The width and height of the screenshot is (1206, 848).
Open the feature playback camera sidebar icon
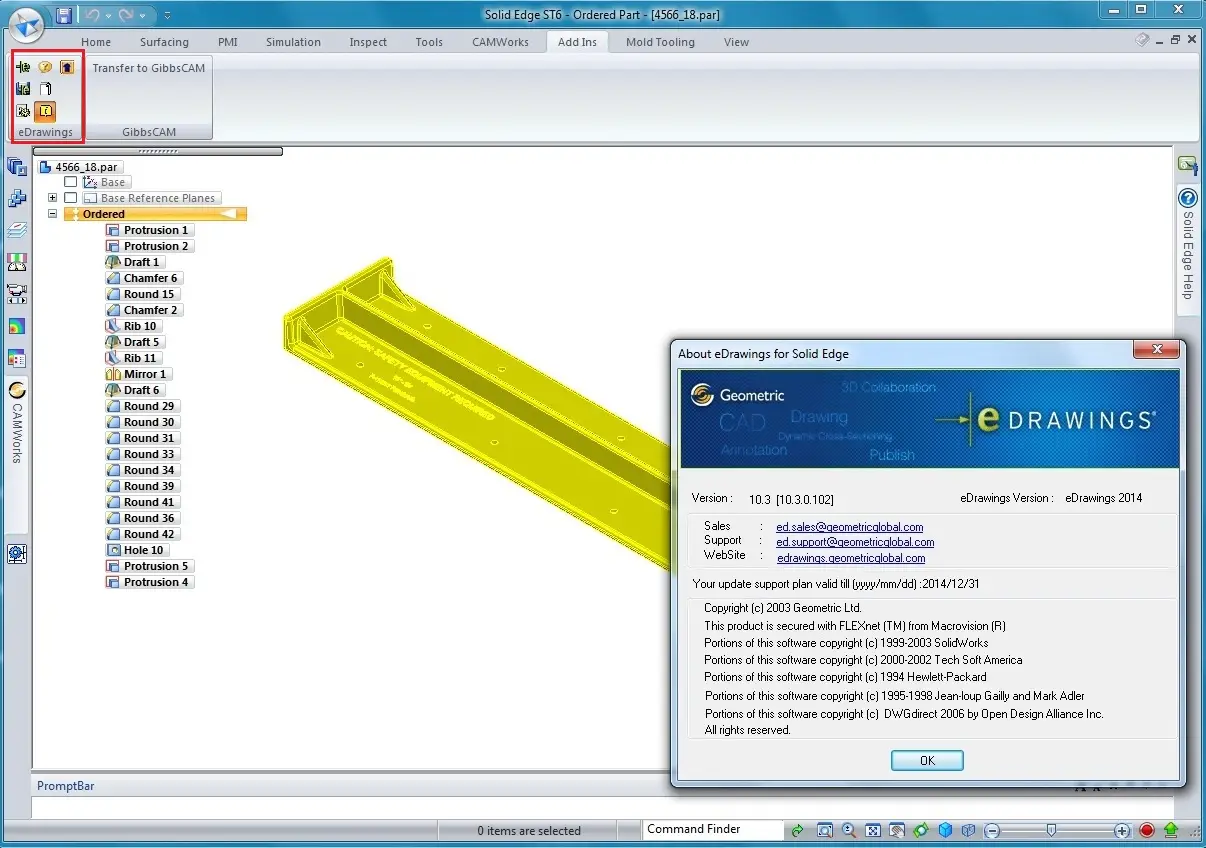[x=17, y=294]
